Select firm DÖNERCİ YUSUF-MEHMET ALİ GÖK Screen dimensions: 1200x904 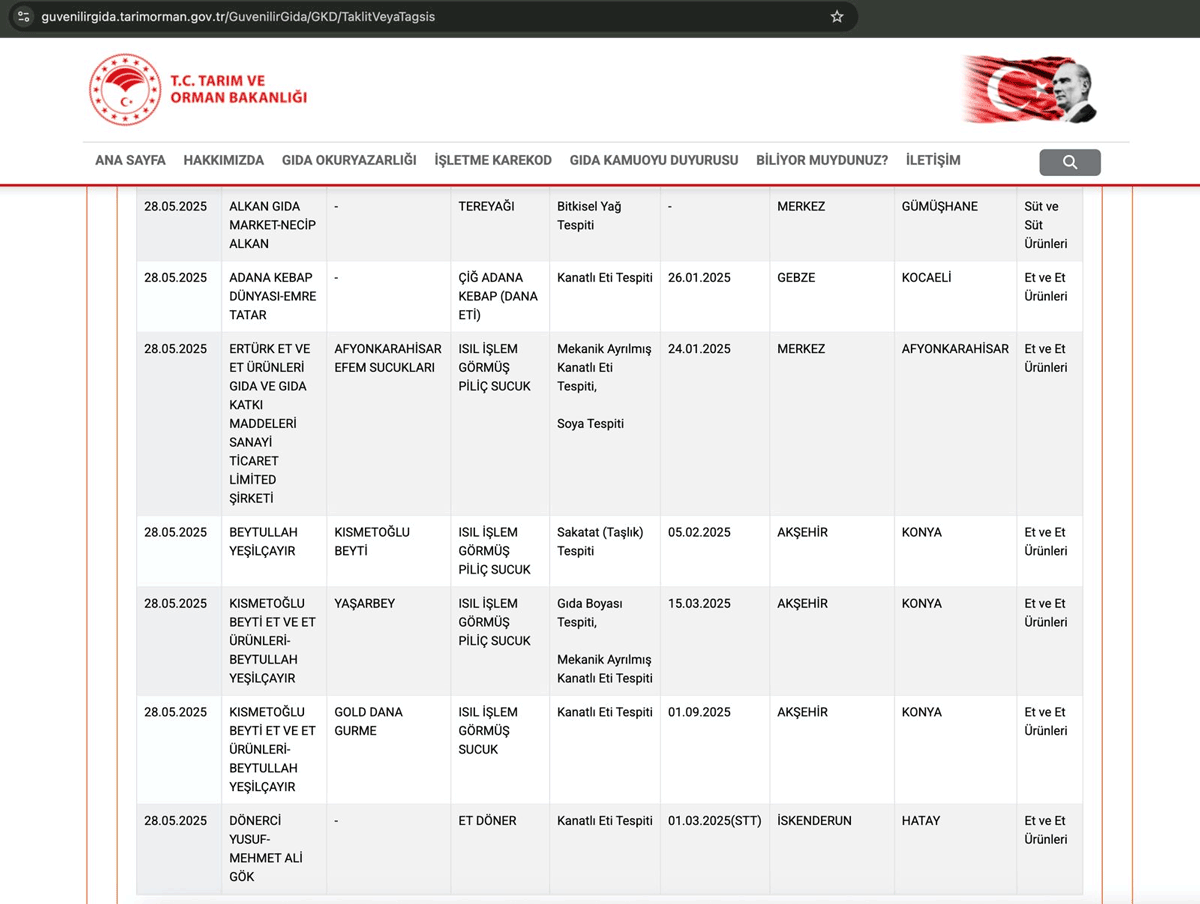[x=266, y=849]
